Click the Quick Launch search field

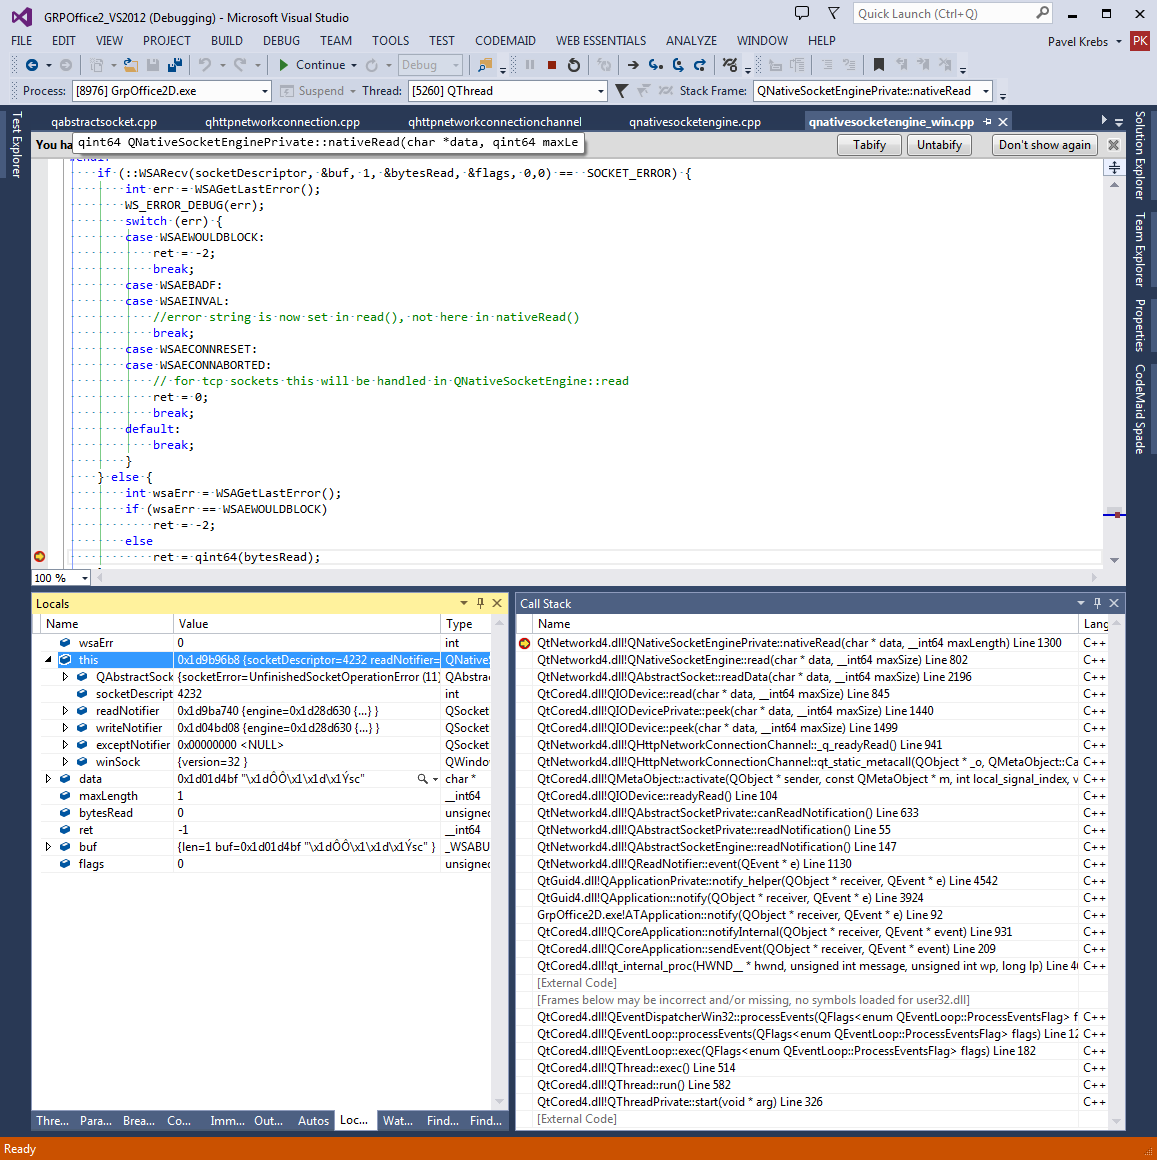point(943,14)
